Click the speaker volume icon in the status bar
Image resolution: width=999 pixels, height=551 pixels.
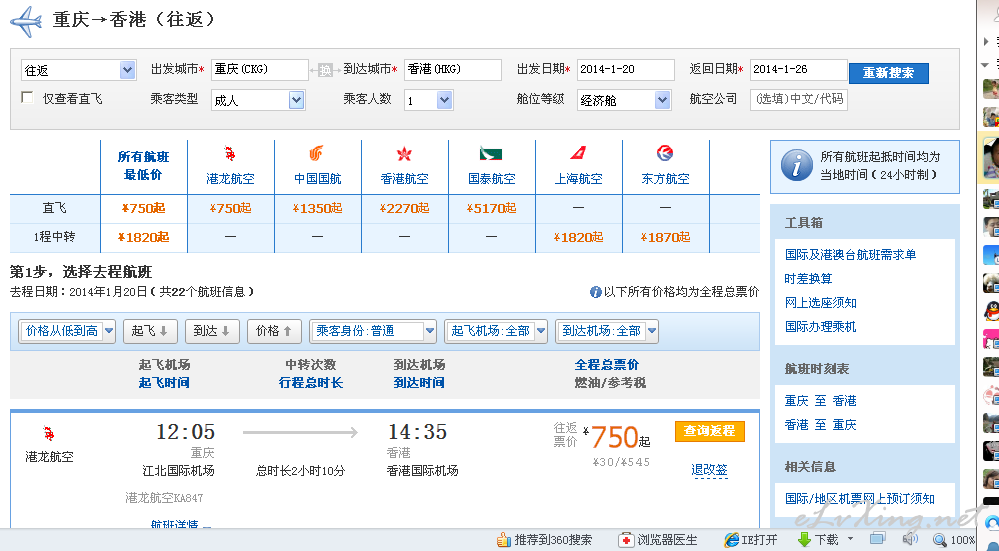[909, 540]
